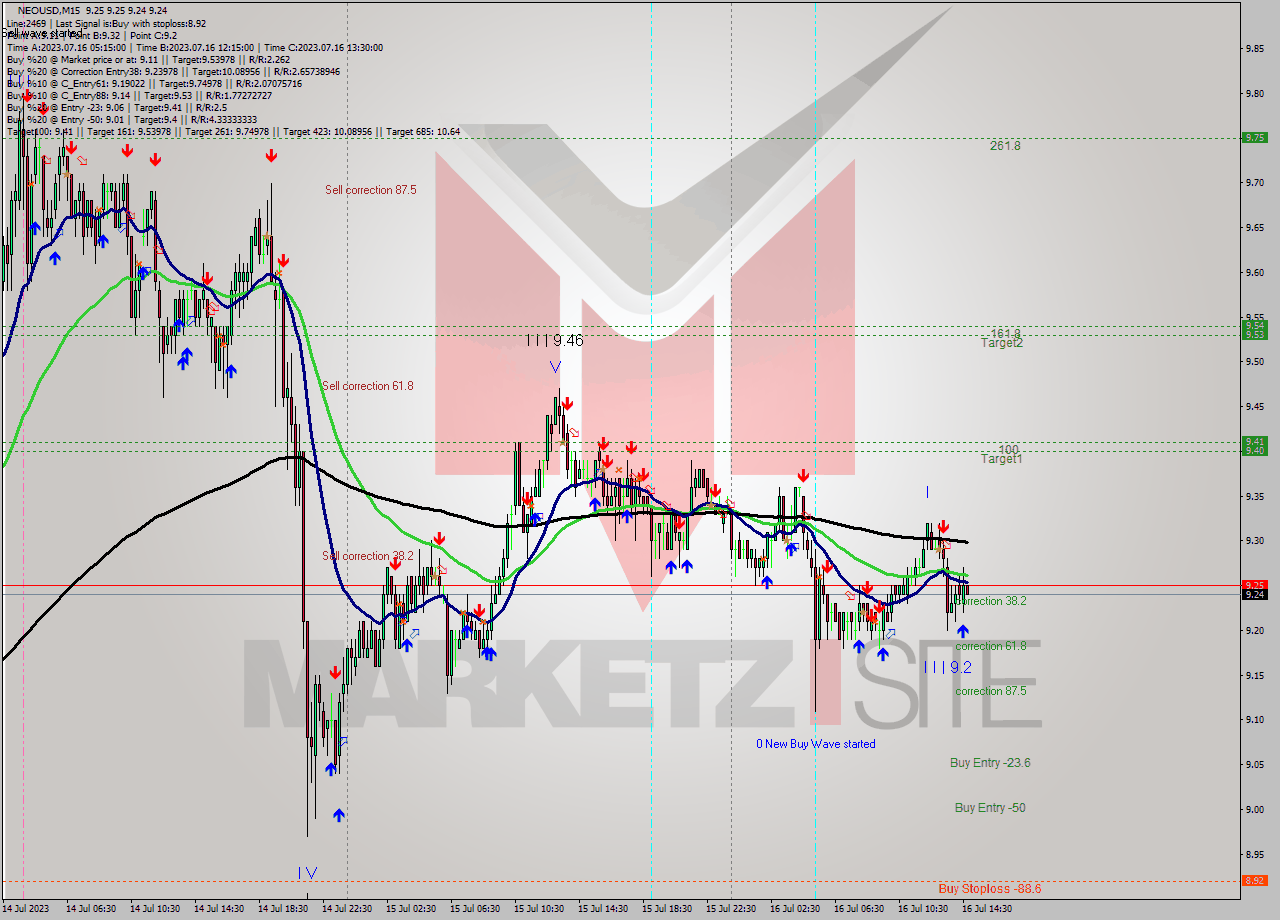This screenshot has height=920, width=1280.
Task: Click the 'NEOUSD,M15' symbol title
Action: tap(49, 9)
